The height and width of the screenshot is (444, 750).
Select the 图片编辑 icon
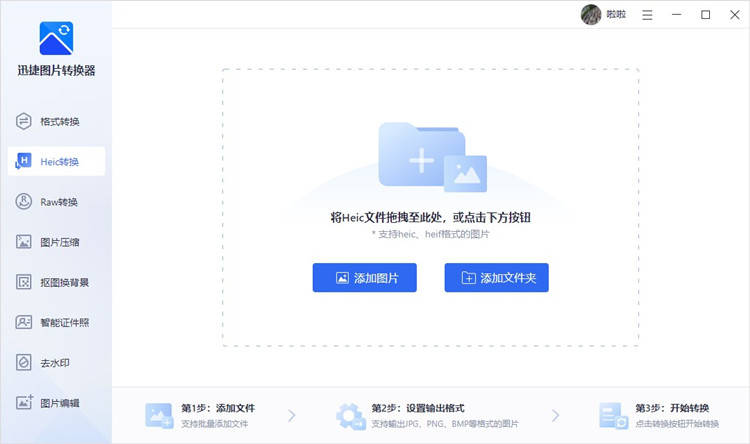[x=24, y=402]
